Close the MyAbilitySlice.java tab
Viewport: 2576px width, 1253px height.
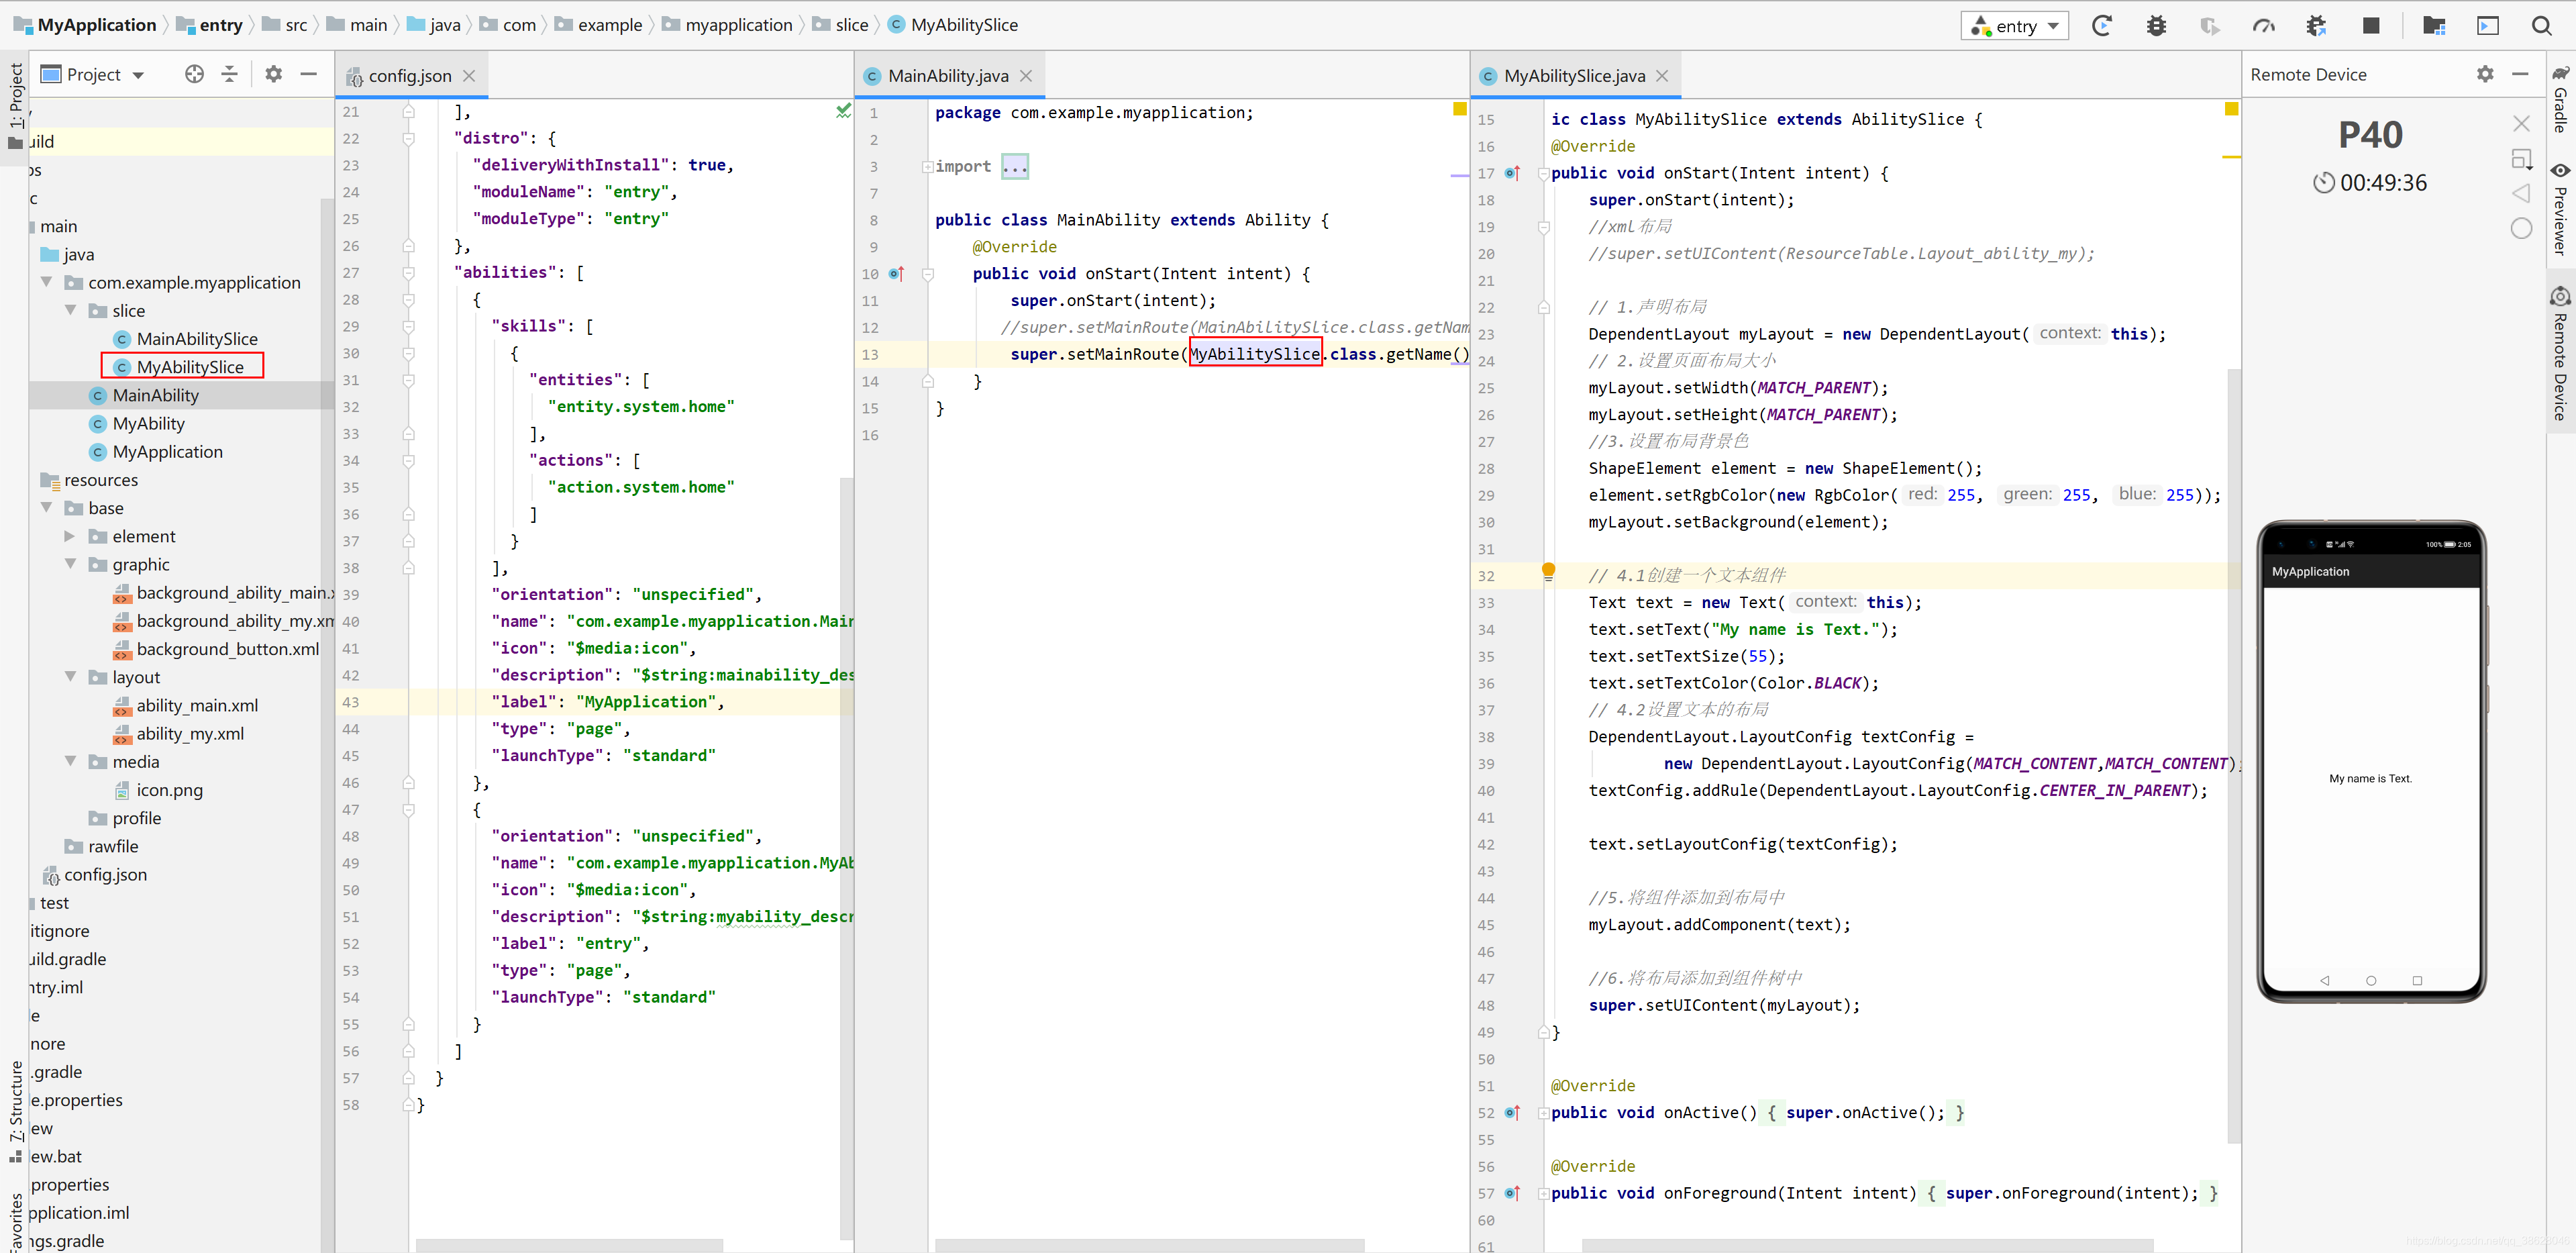[1662, 76]
